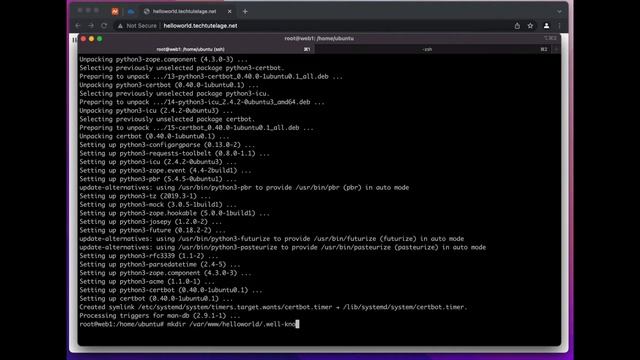The image size is (640, 360).
Task: Click the browser back arrow
Action: tap(78, 26)
